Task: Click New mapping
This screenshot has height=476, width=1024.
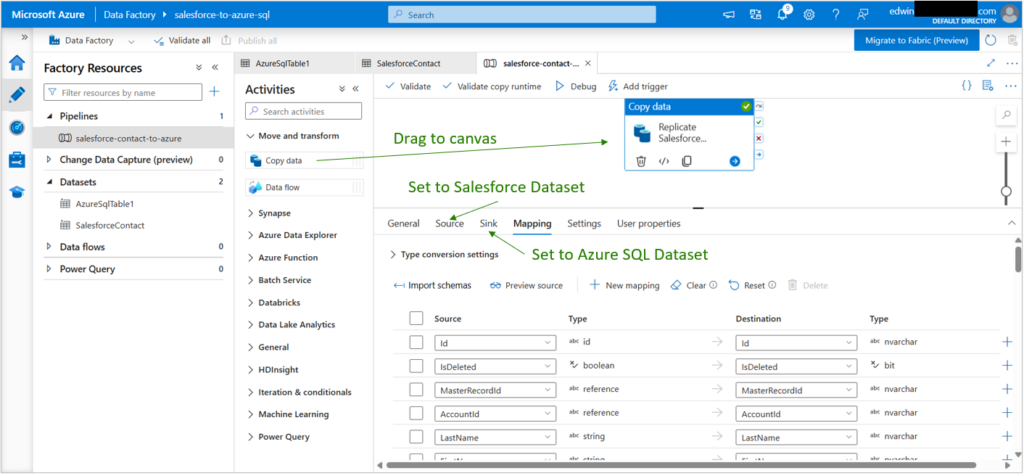Action: [624, 285]
